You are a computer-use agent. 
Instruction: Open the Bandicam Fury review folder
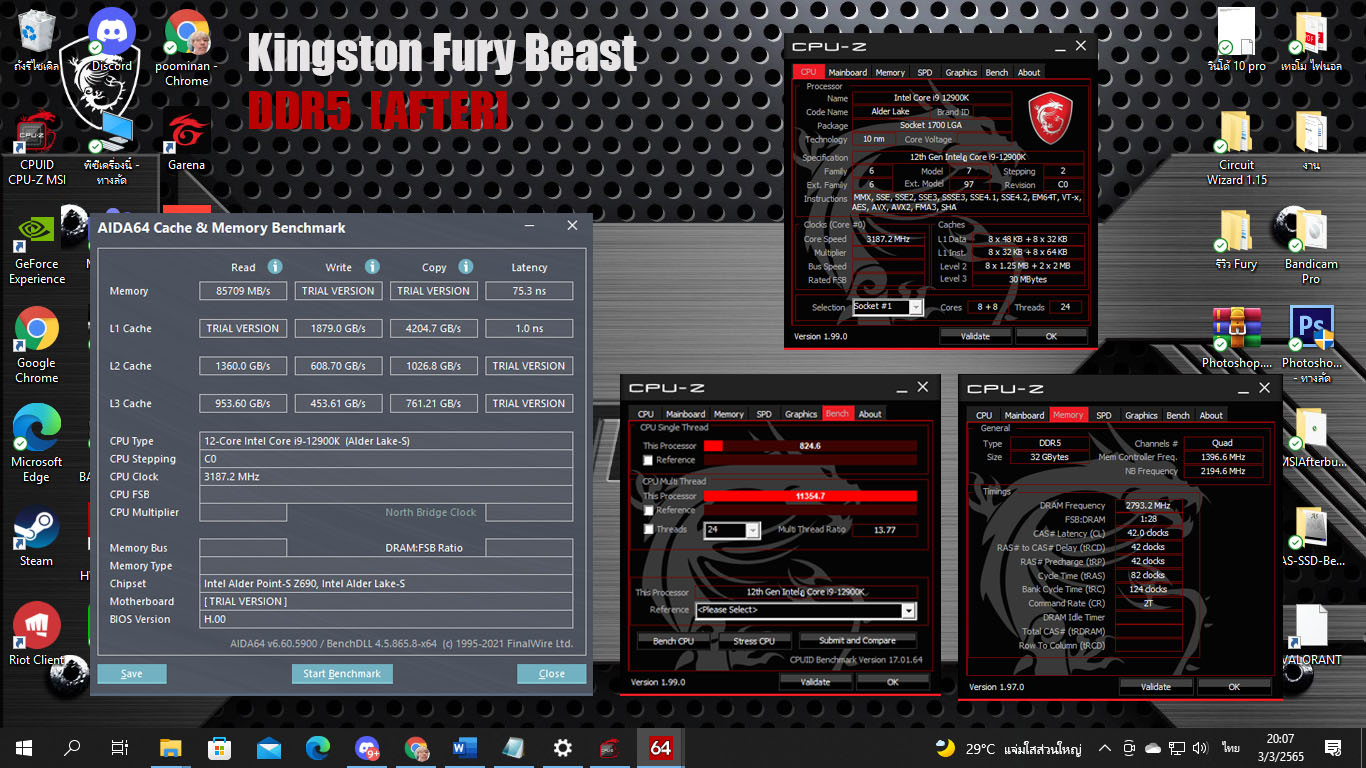click(x=1236, y=232)
